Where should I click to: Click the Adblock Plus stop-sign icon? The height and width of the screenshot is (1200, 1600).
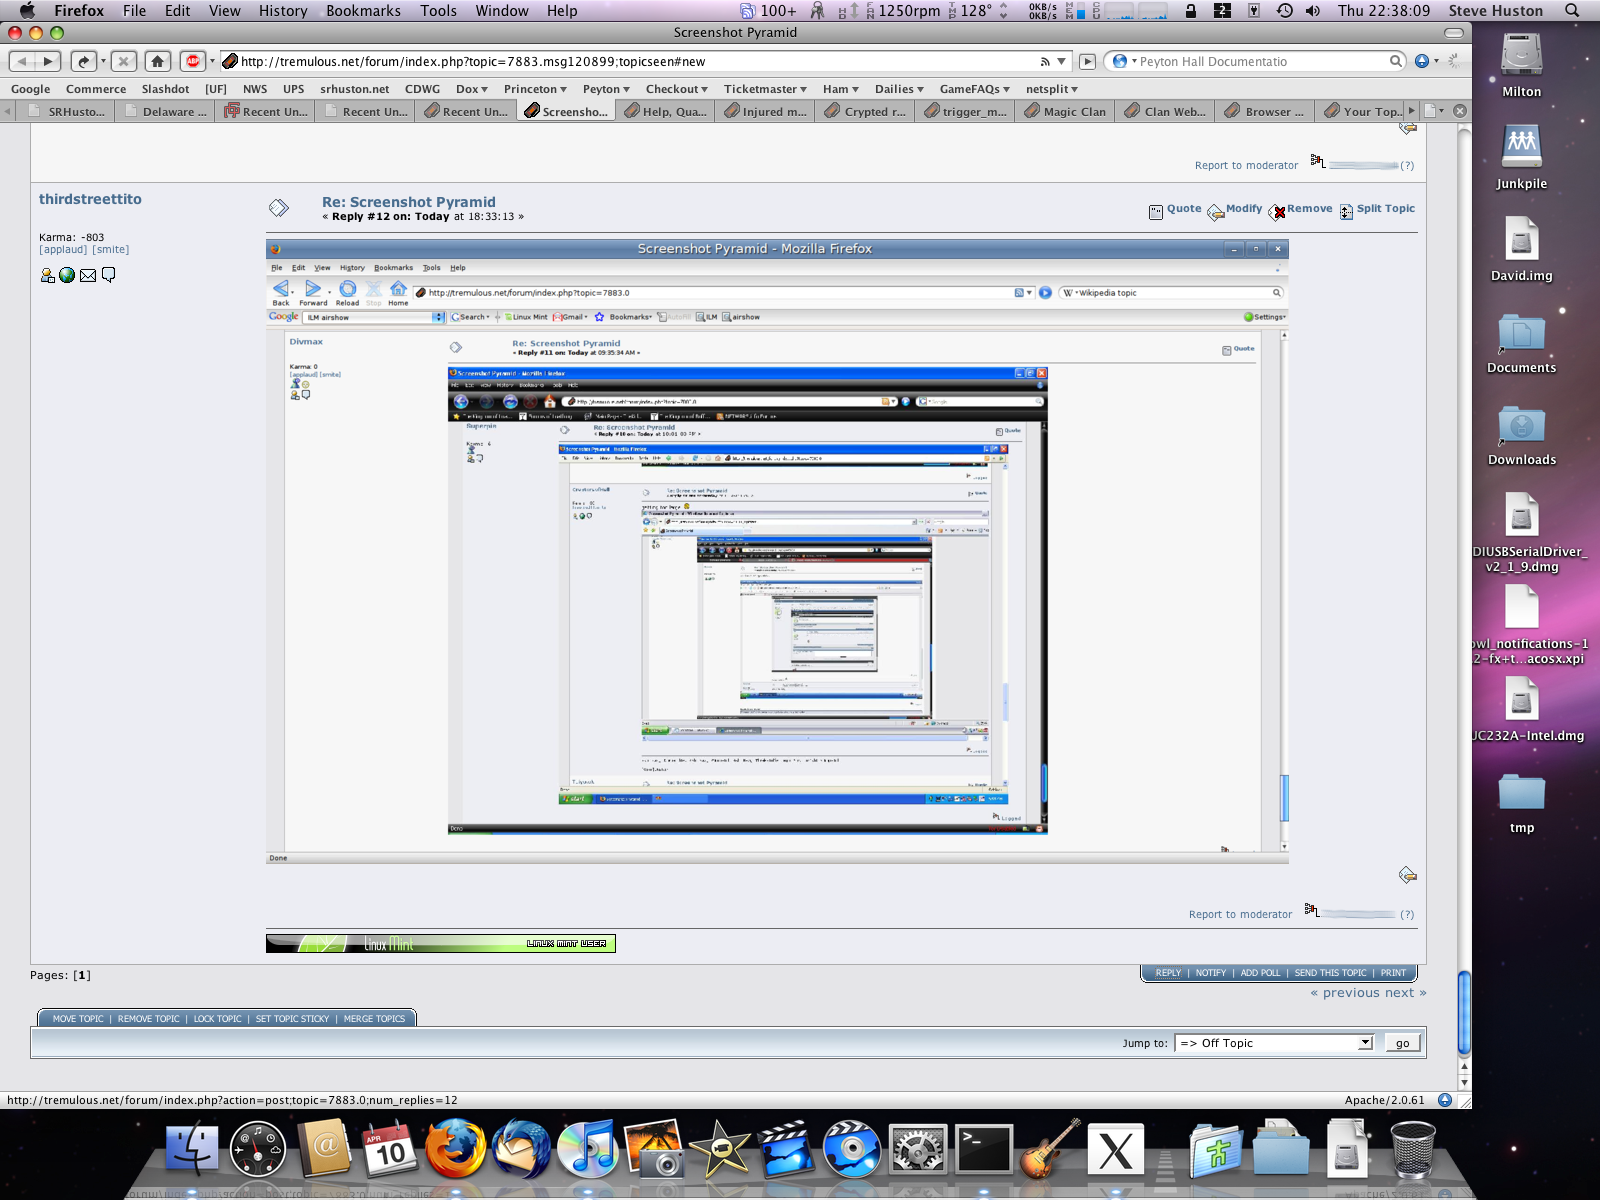[192, 61]
